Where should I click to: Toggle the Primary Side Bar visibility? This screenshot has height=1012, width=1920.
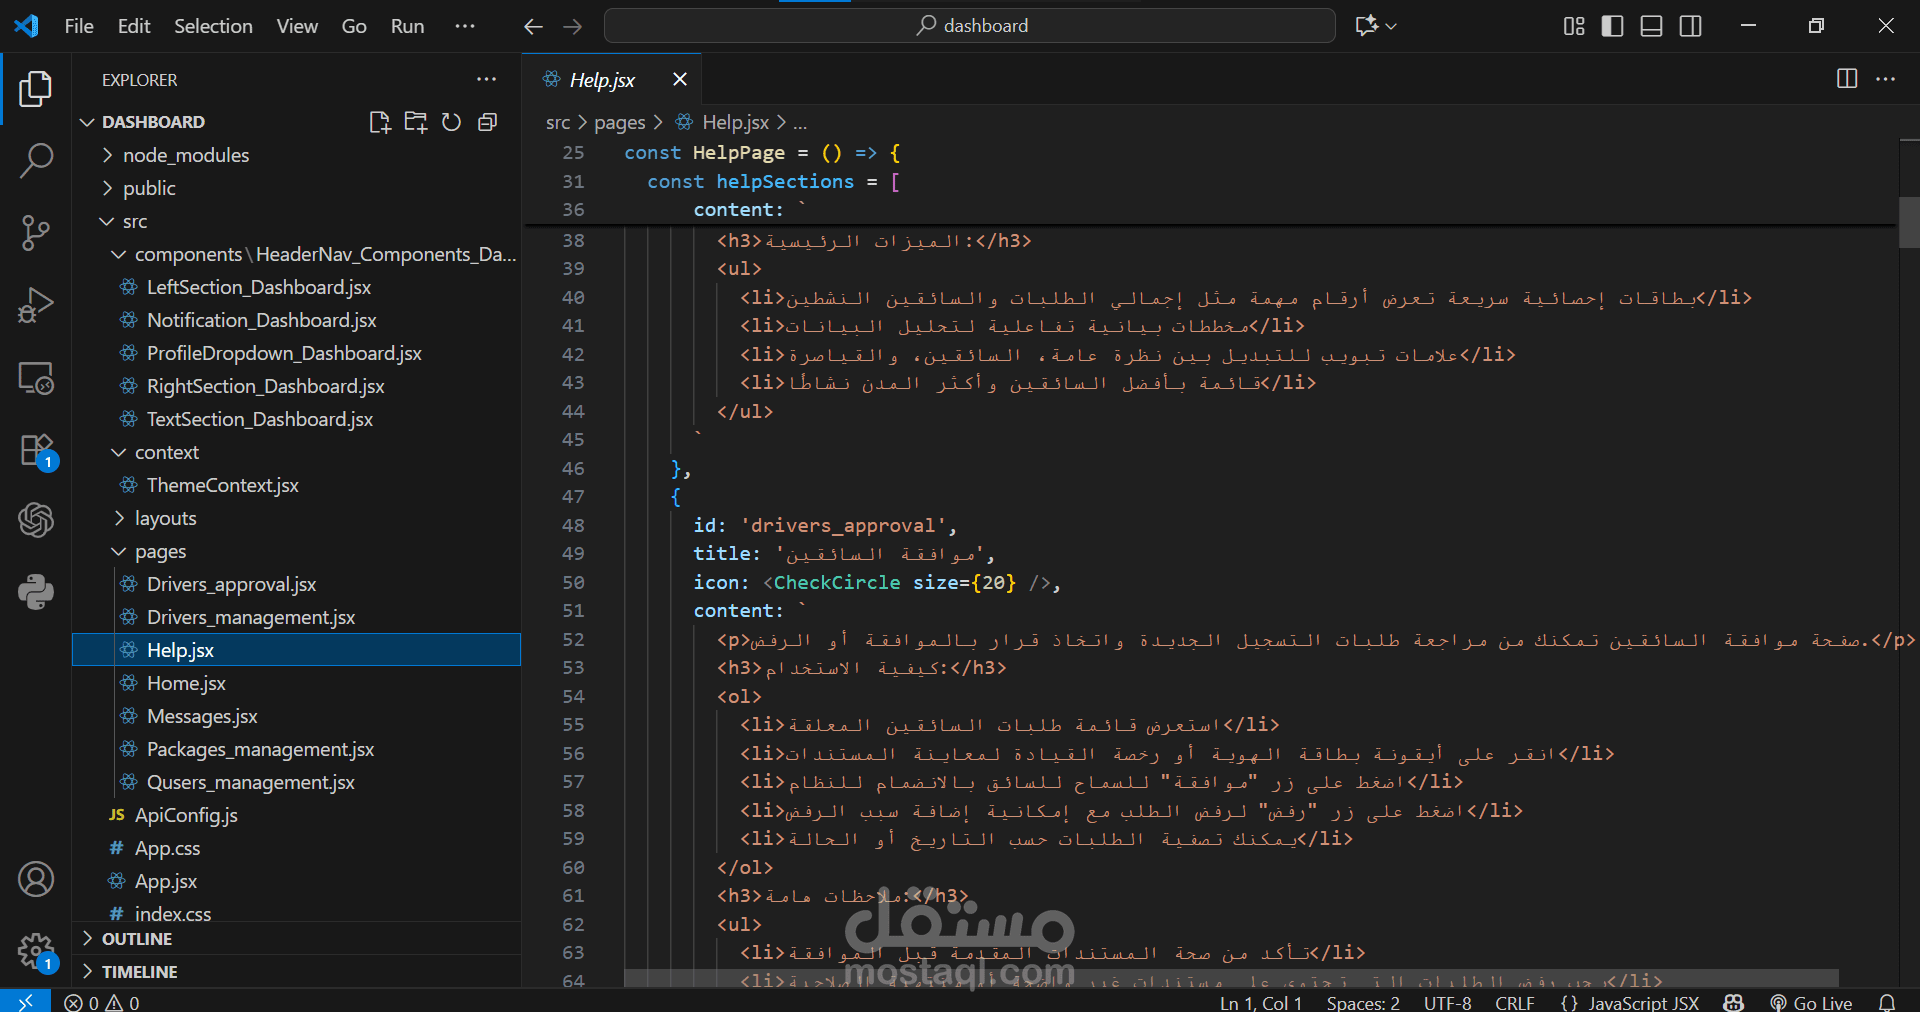tap(1612, 26)
